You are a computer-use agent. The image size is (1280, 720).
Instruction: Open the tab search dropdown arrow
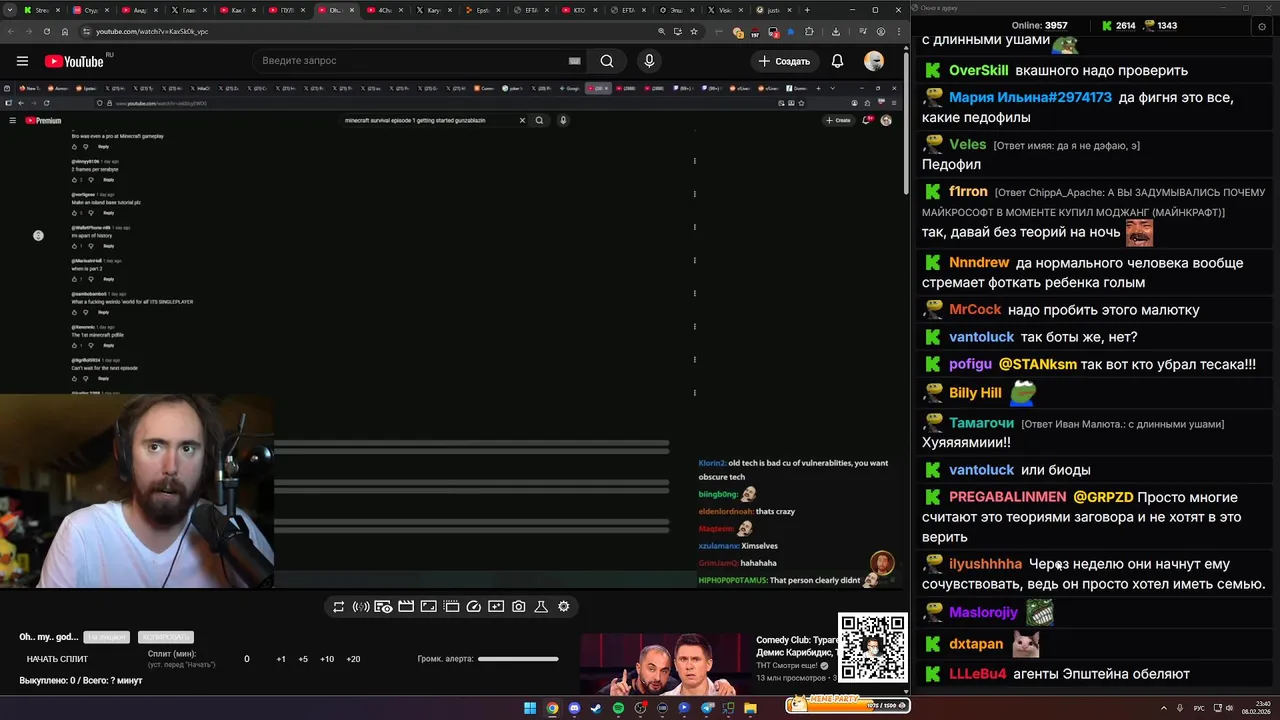tap(10, 10)
